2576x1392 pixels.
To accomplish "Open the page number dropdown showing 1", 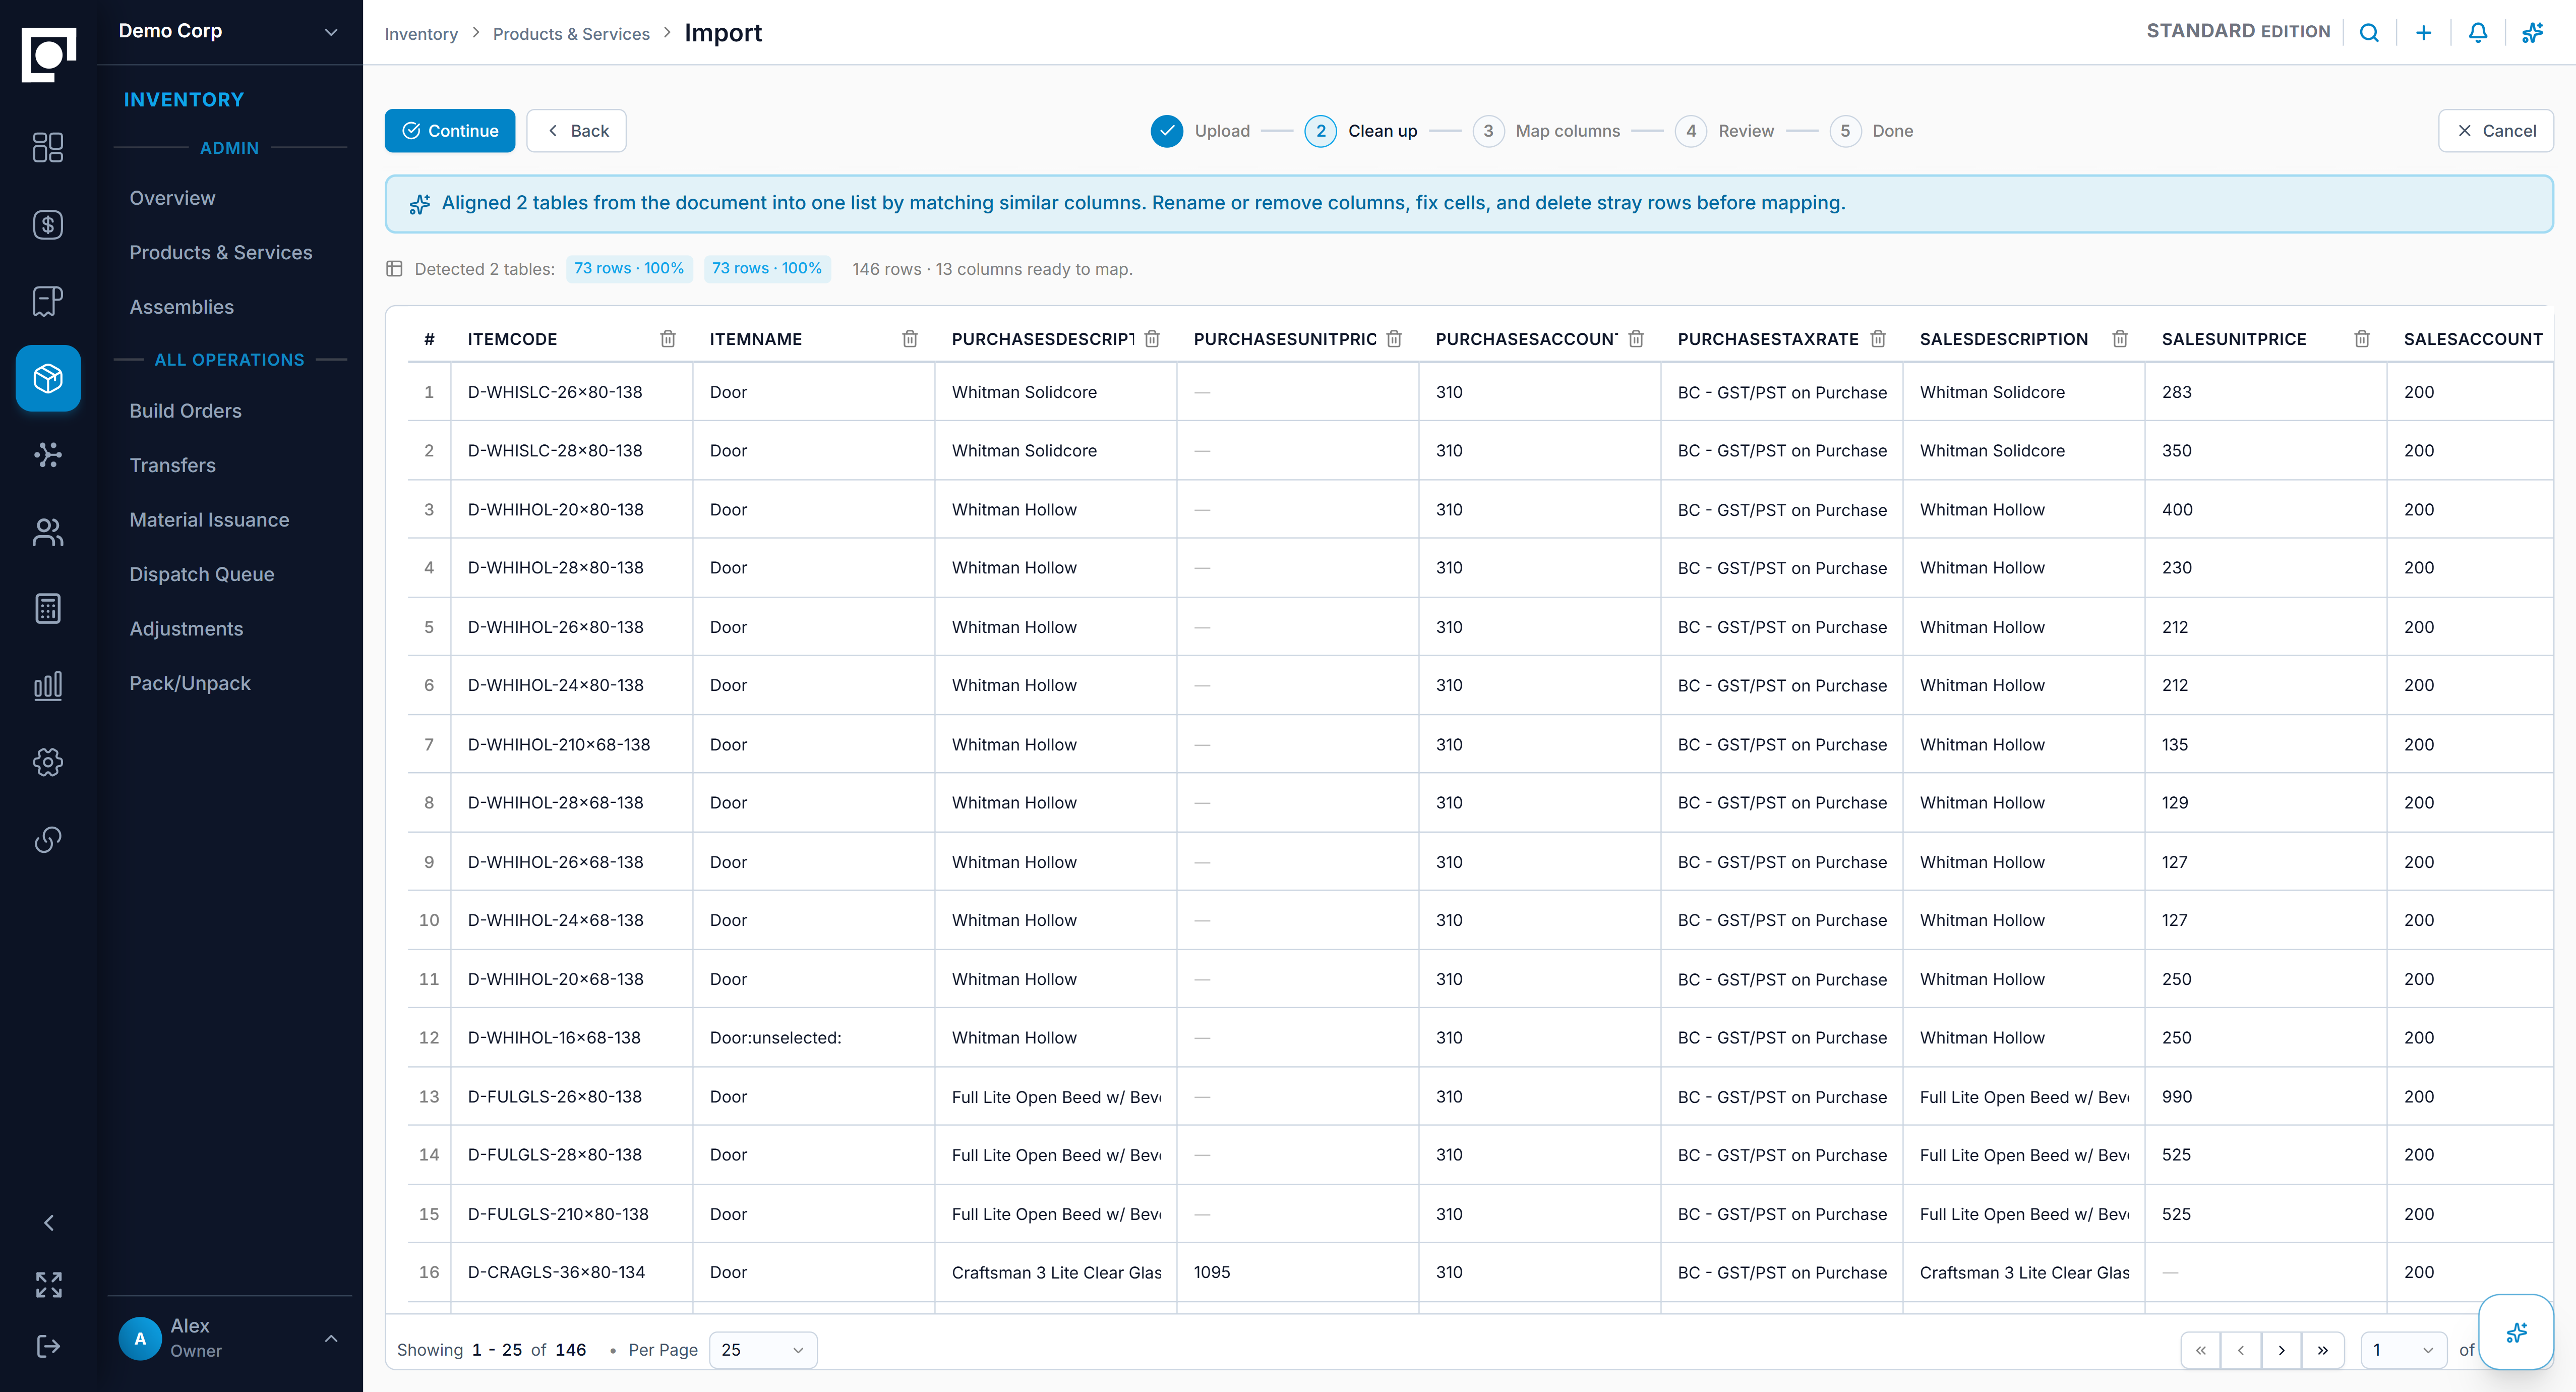I will click(x=2404, y=1350).
